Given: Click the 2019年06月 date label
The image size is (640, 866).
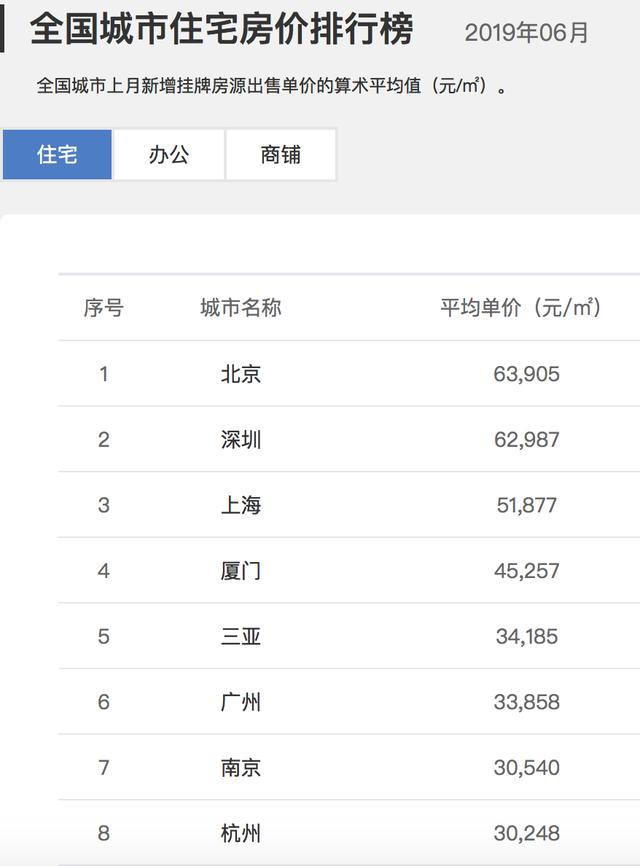Looking at the screenshot, I should (527, 33).
